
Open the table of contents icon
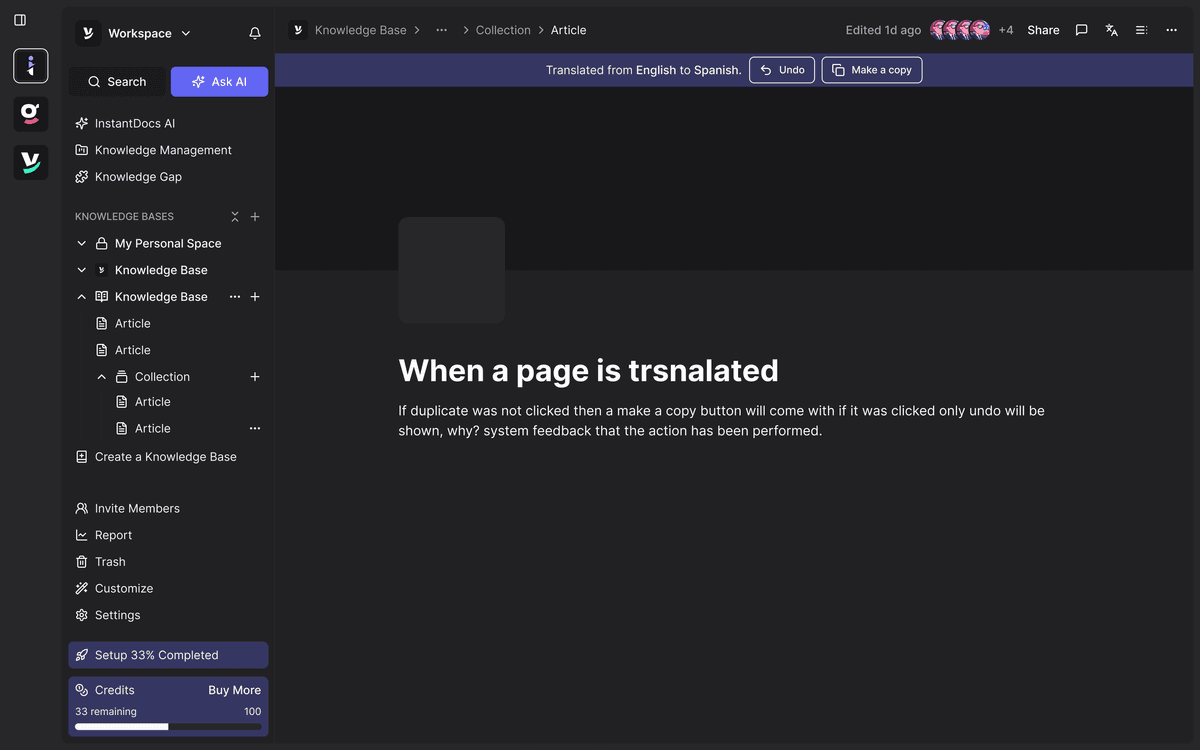(x=1141, y=30)
